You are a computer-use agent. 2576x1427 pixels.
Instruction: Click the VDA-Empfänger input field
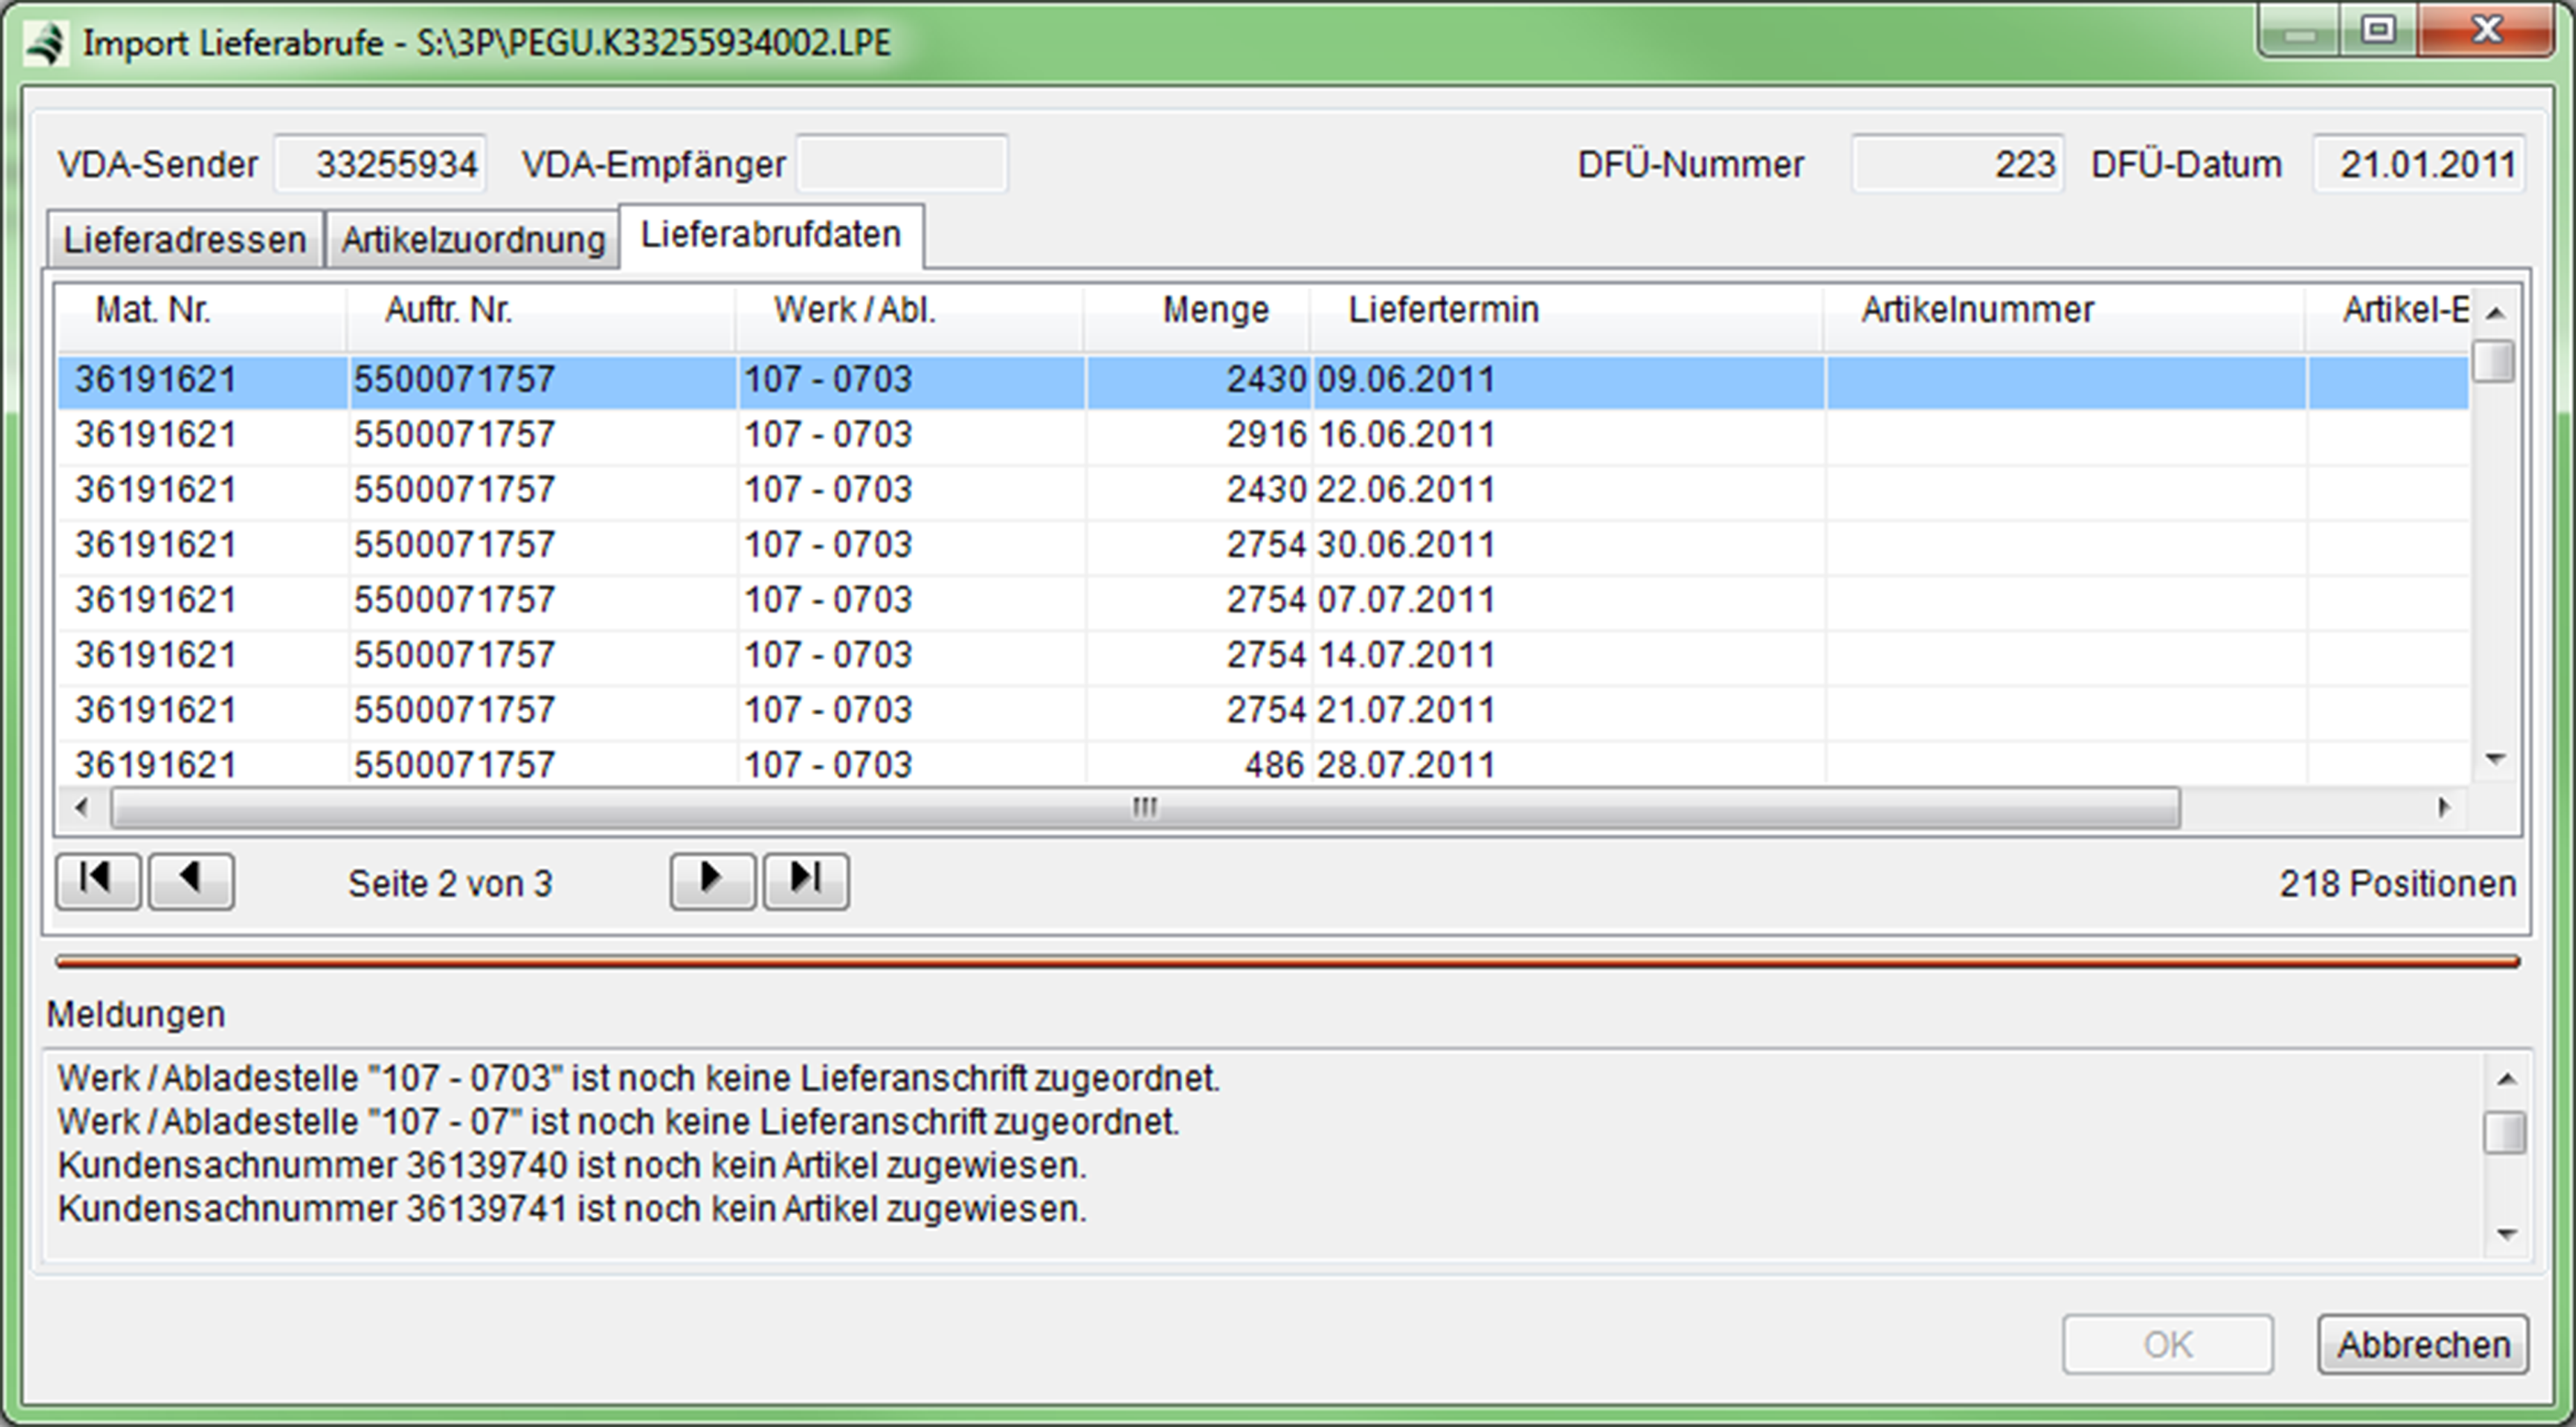(901, 164)
